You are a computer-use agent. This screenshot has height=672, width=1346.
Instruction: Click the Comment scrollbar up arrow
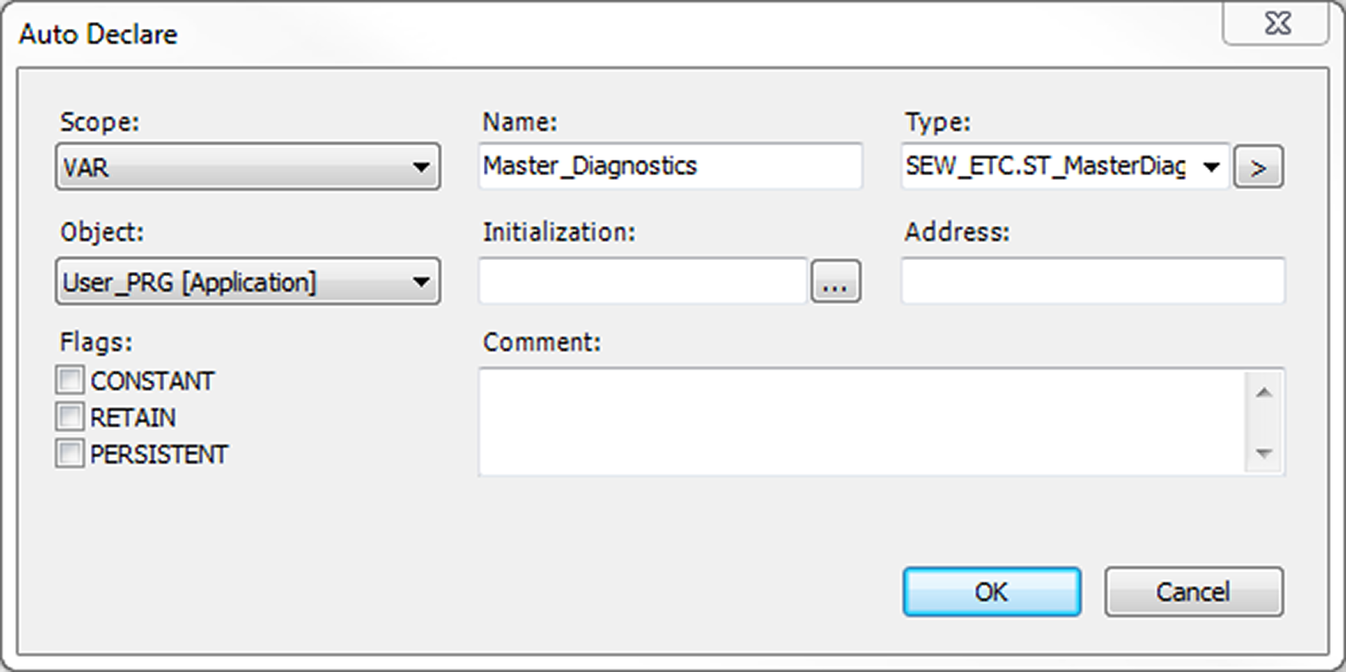coord(1264,392)
